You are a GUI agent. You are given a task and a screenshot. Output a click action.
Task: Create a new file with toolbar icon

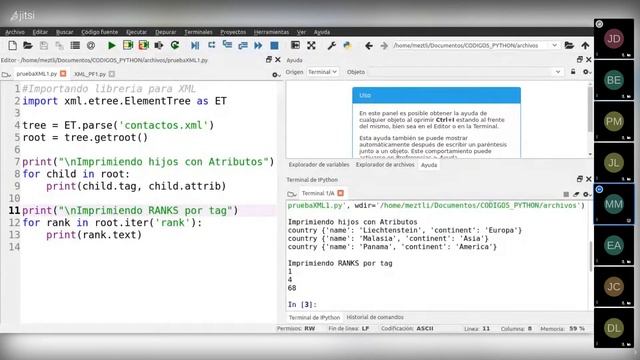tap(13, 45)
